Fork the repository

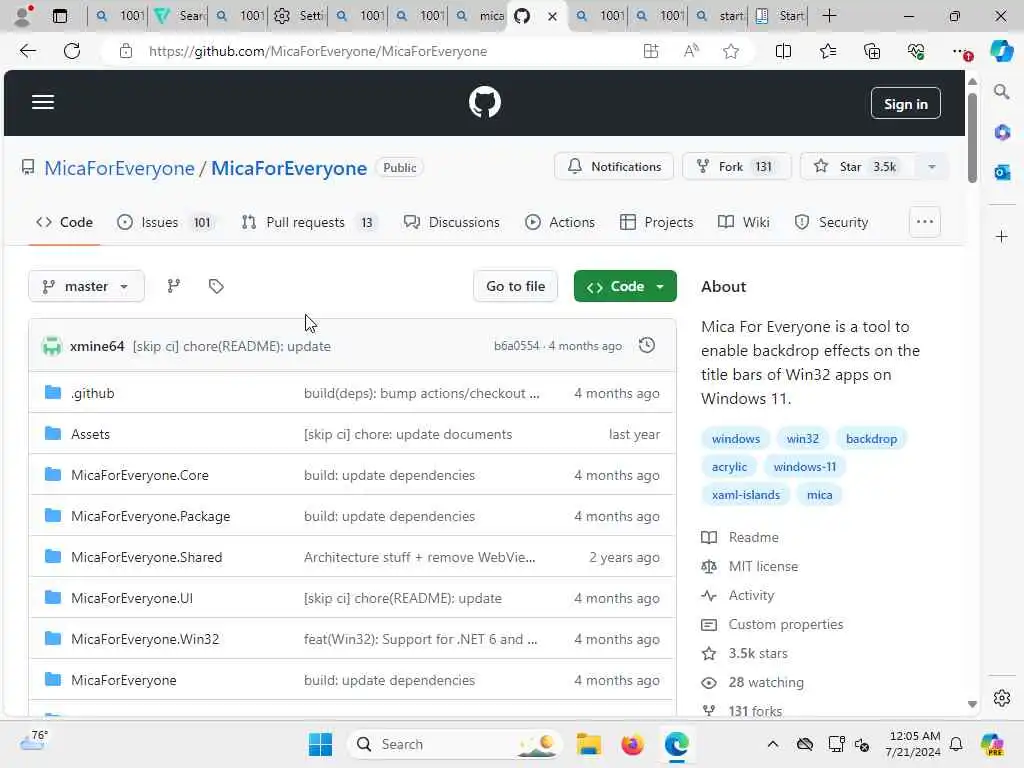(x=737, y=167)
